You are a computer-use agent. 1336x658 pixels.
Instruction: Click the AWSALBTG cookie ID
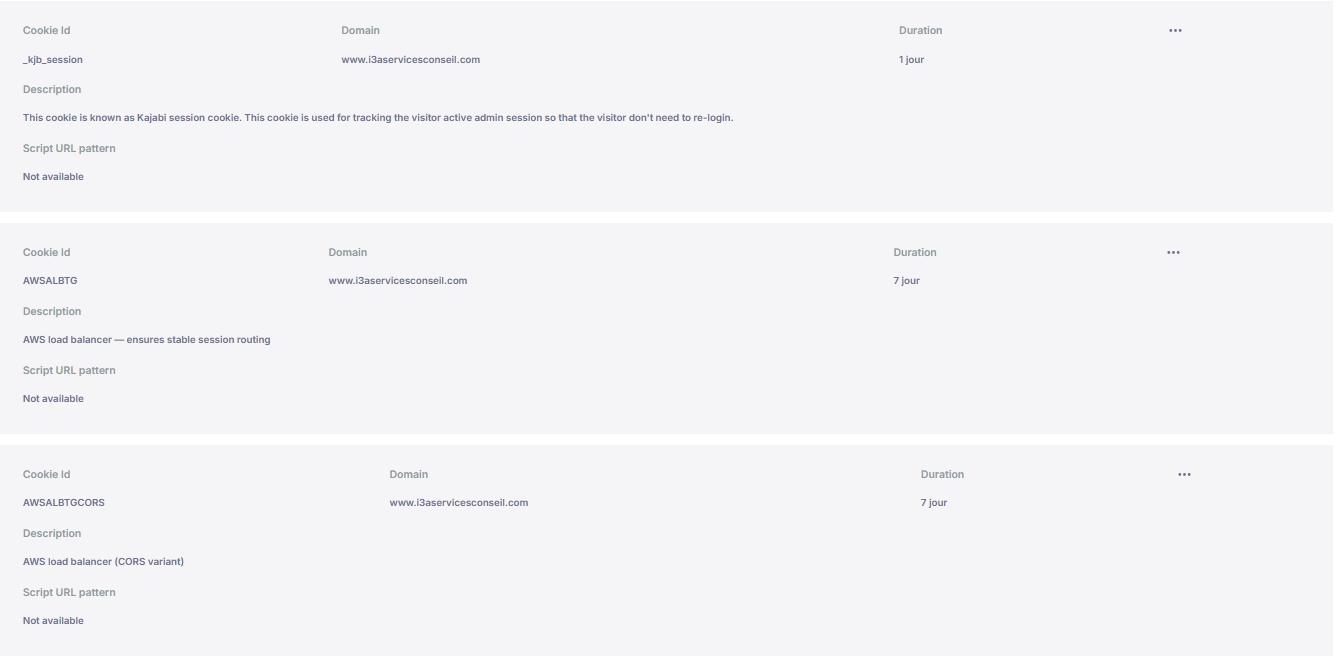click(x=50, y=281)
